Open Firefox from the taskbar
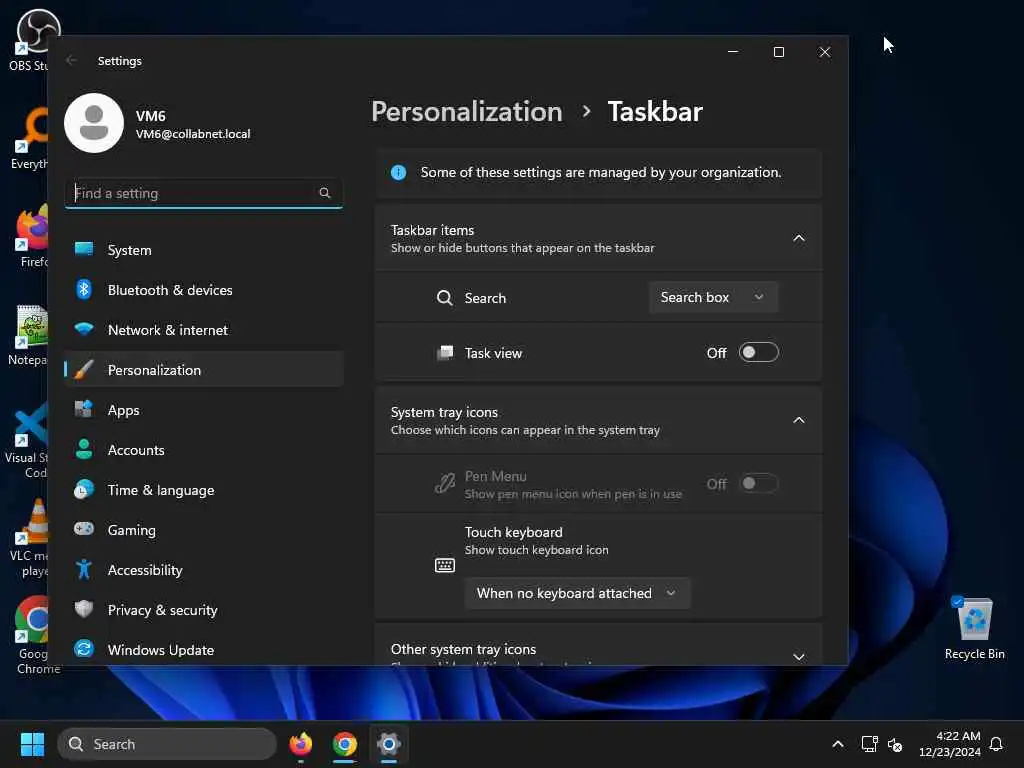 click(x=301, y=744)
